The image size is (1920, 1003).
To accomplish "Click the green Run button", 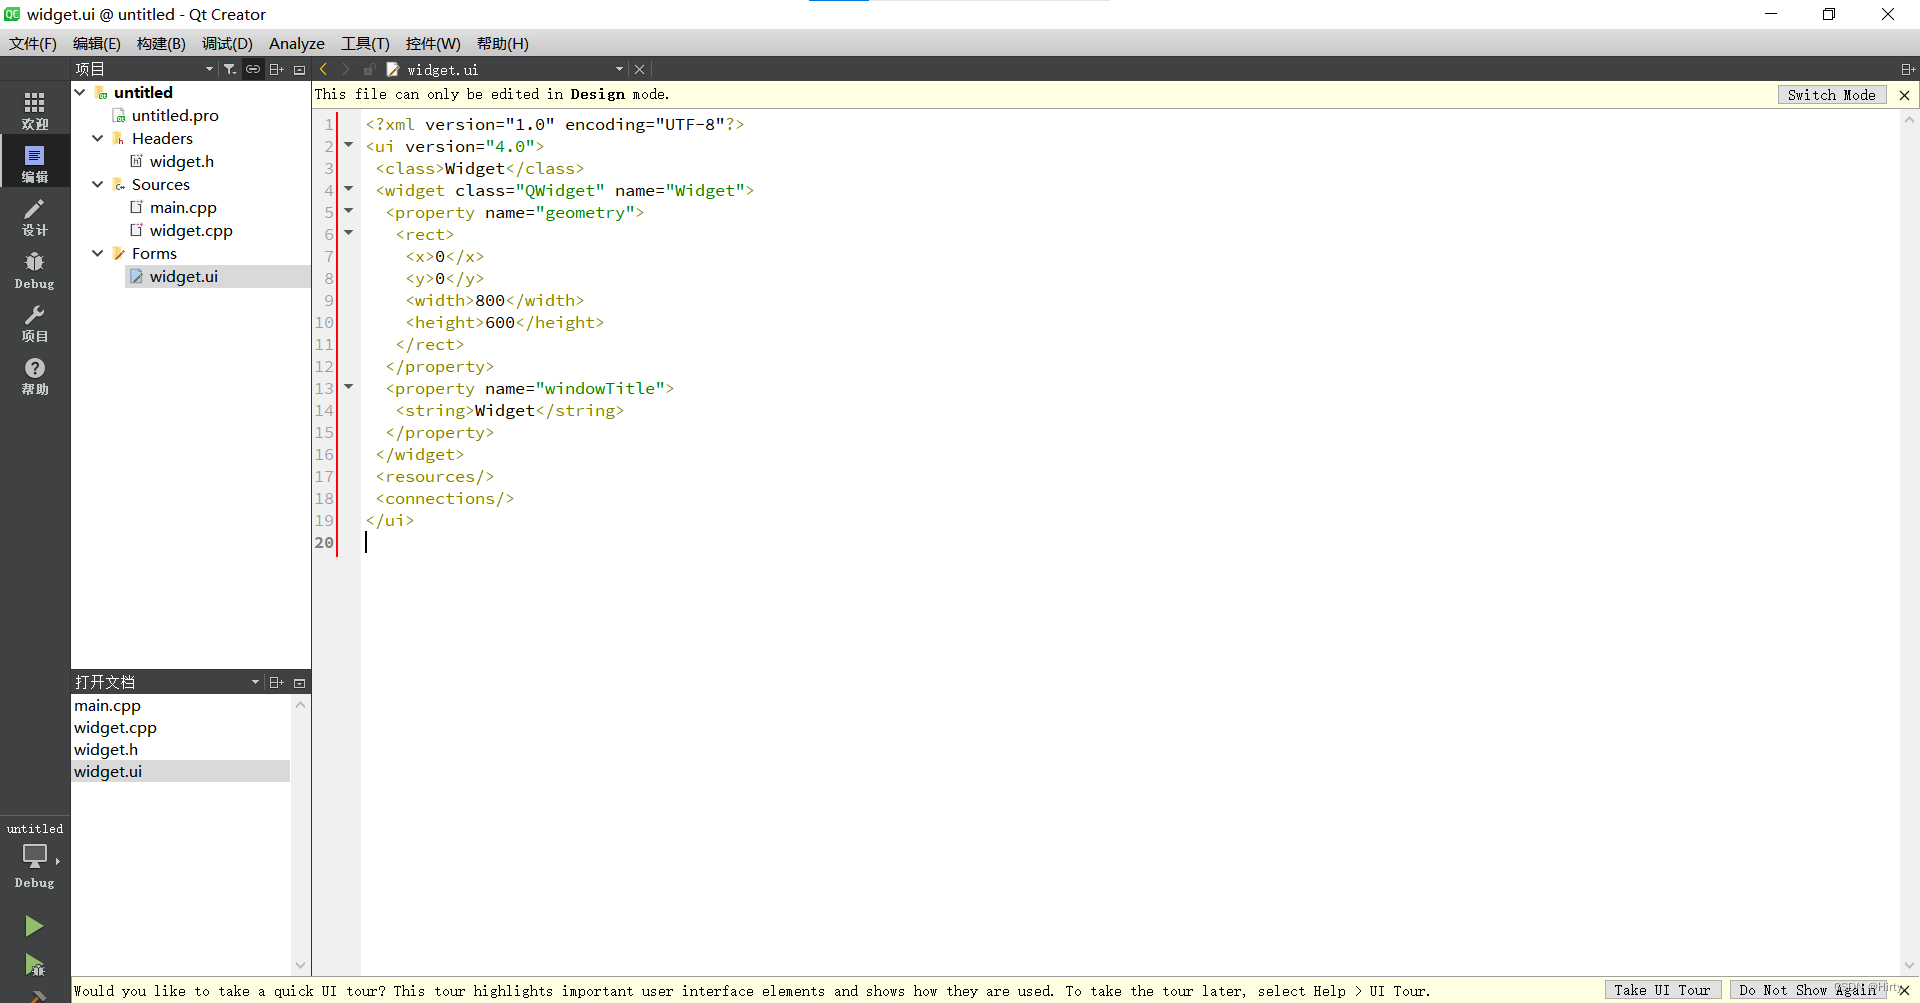I will [34, 926].
